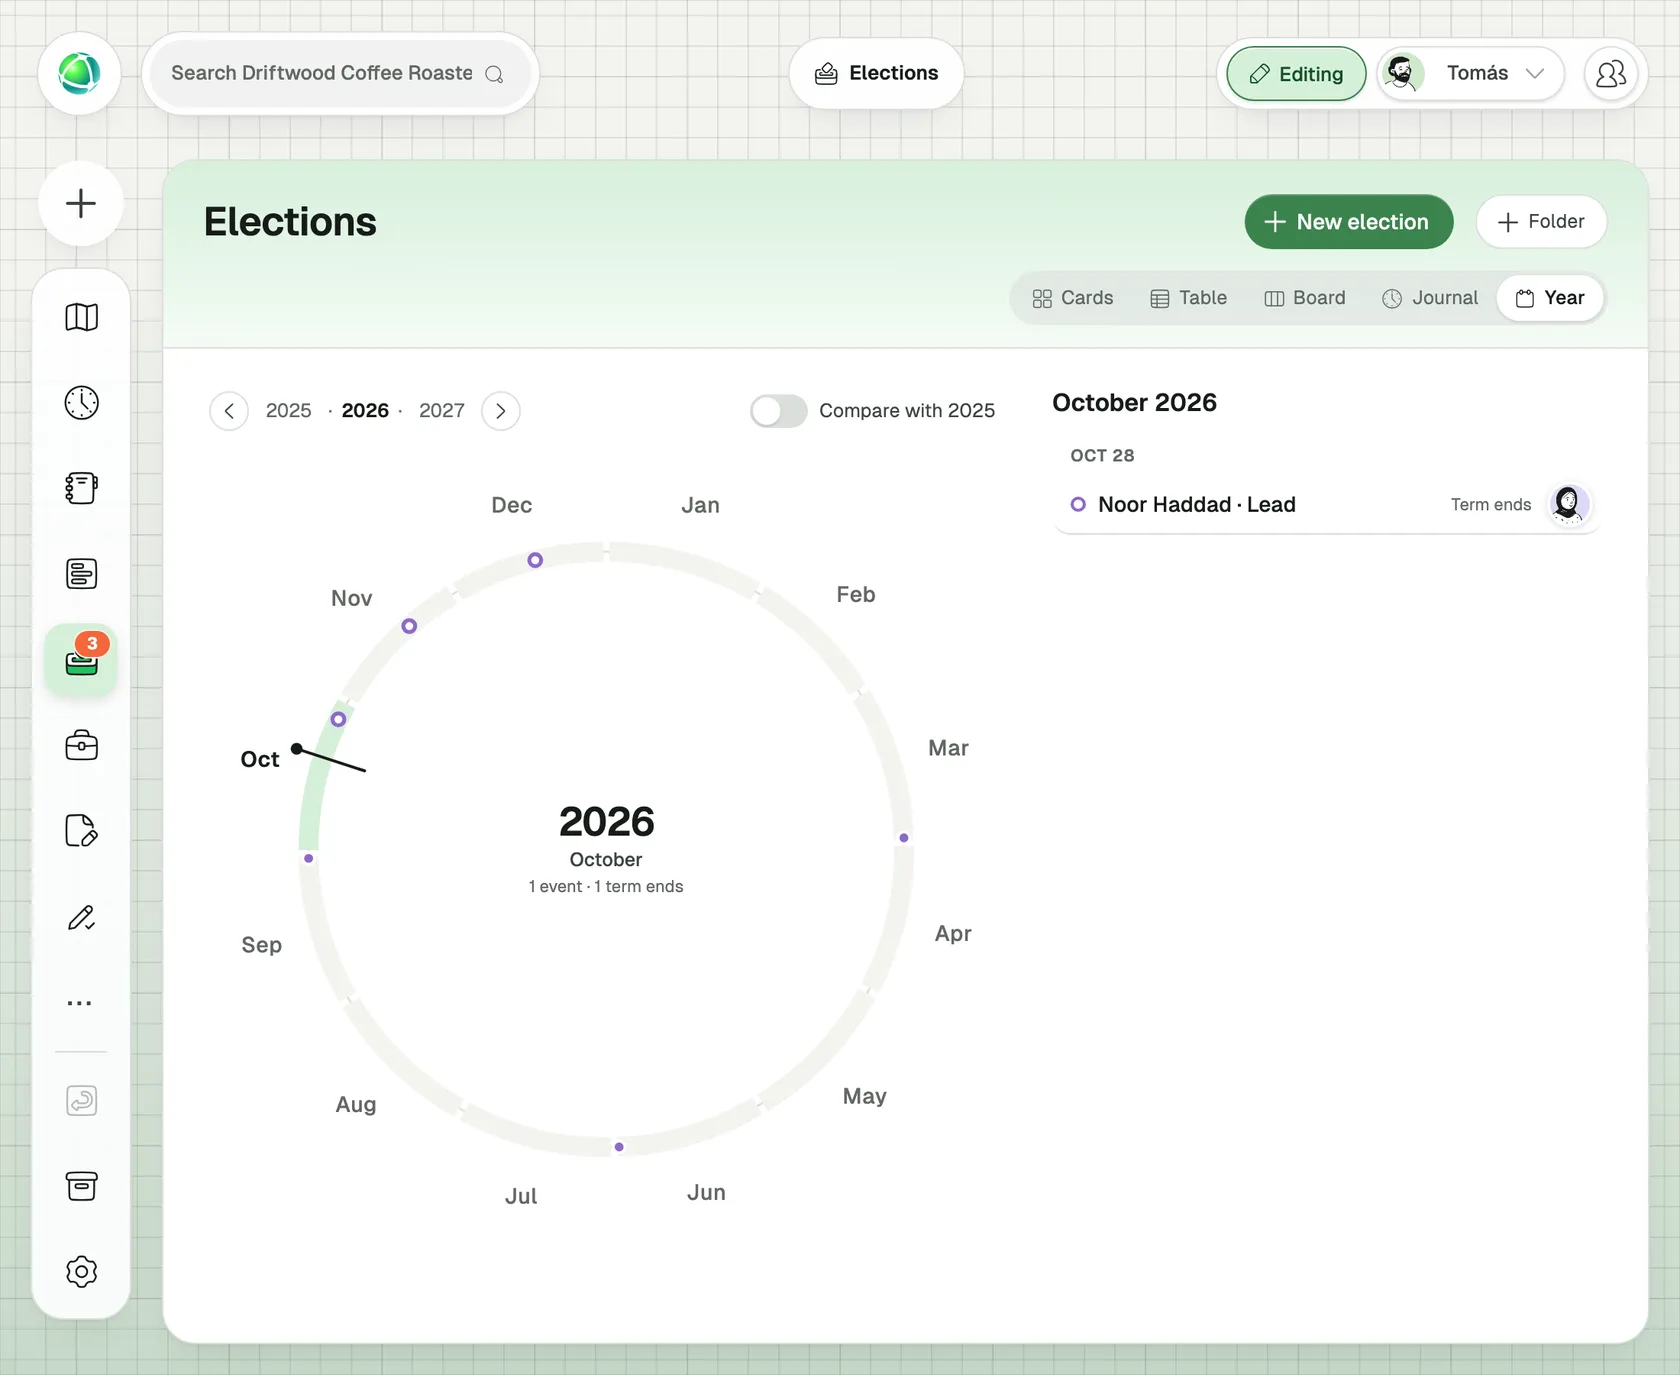
Task: Open the archive box icon in sidebar
Action: click(81, 1186)
